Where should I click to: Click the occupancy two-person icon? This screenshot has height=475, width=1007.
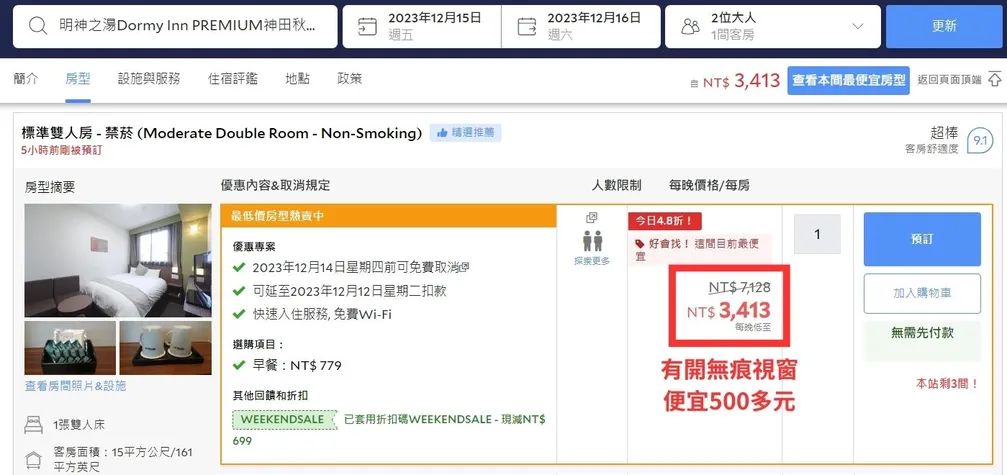[x=592, y=240]
